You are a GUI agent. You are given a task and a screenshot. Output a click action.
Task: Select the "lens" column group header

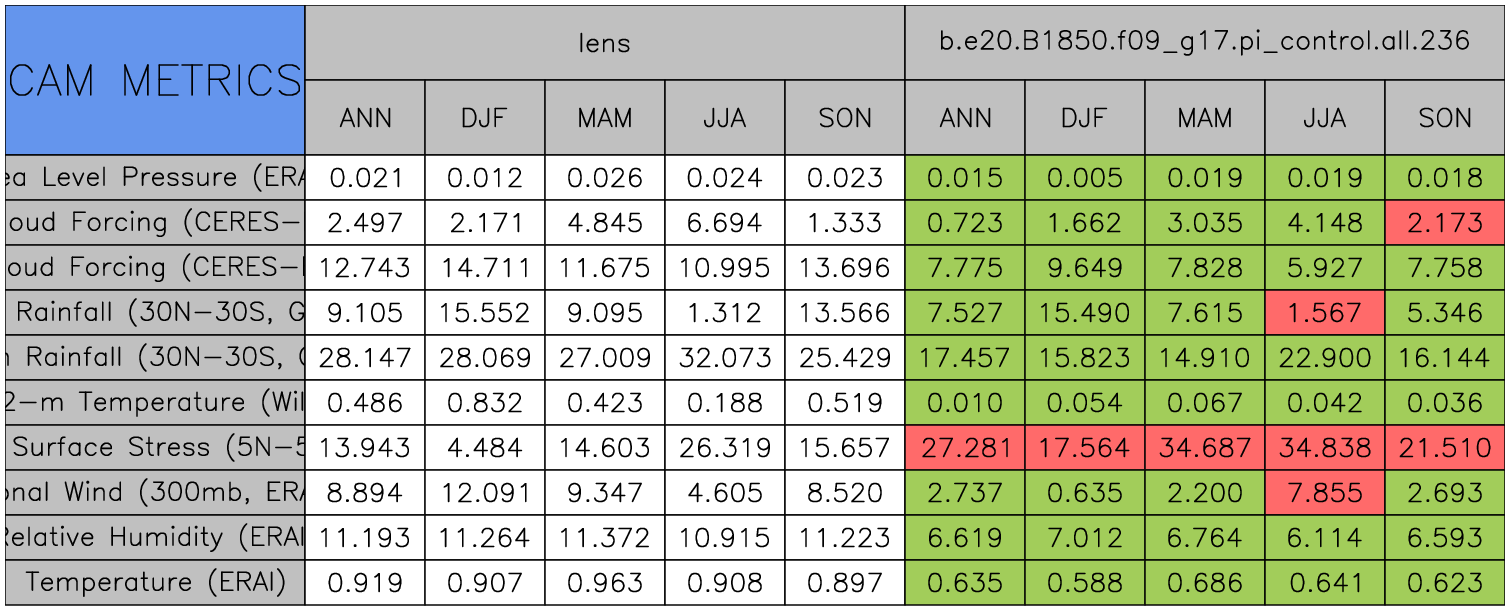pyautogui.click(x=604, y=42)
